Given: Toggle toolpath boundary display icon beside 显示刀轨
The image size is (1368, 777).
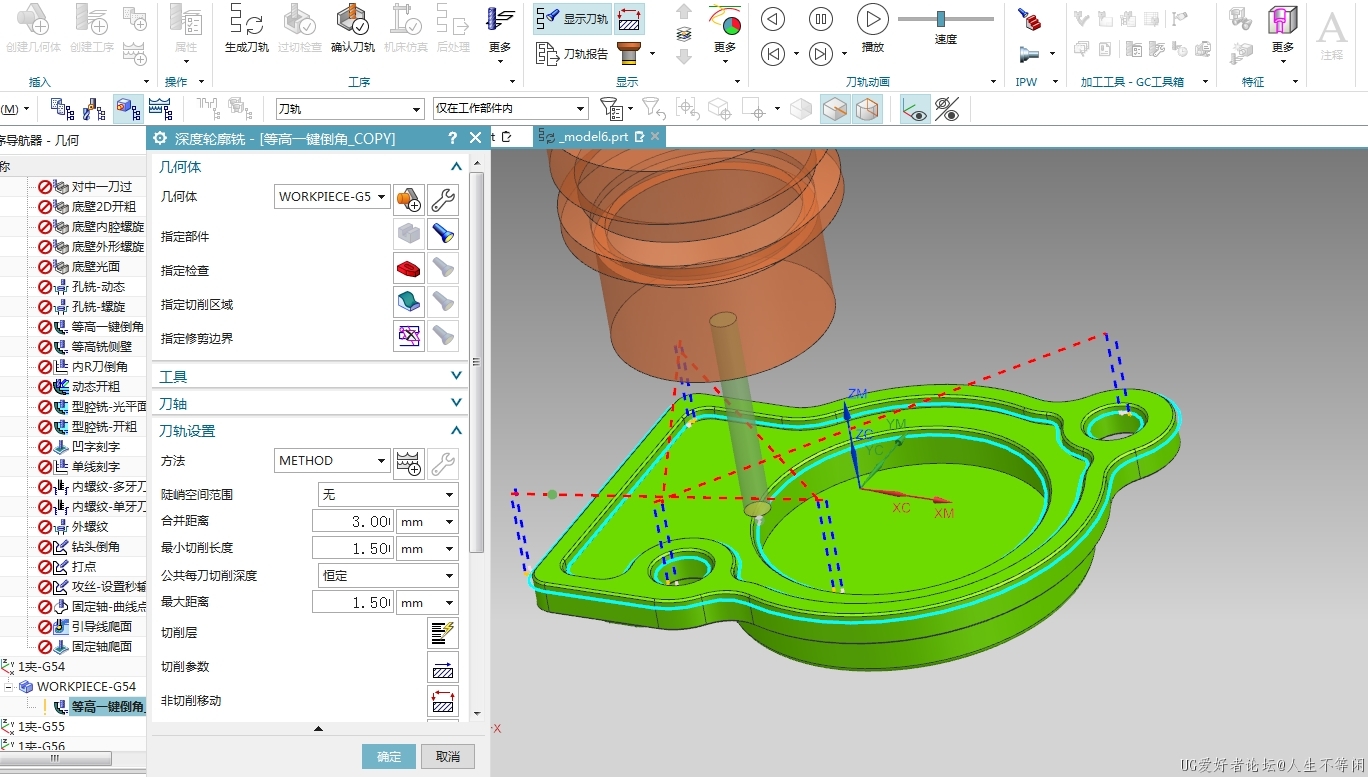Looking at the screenshot, I should point(629,19).
